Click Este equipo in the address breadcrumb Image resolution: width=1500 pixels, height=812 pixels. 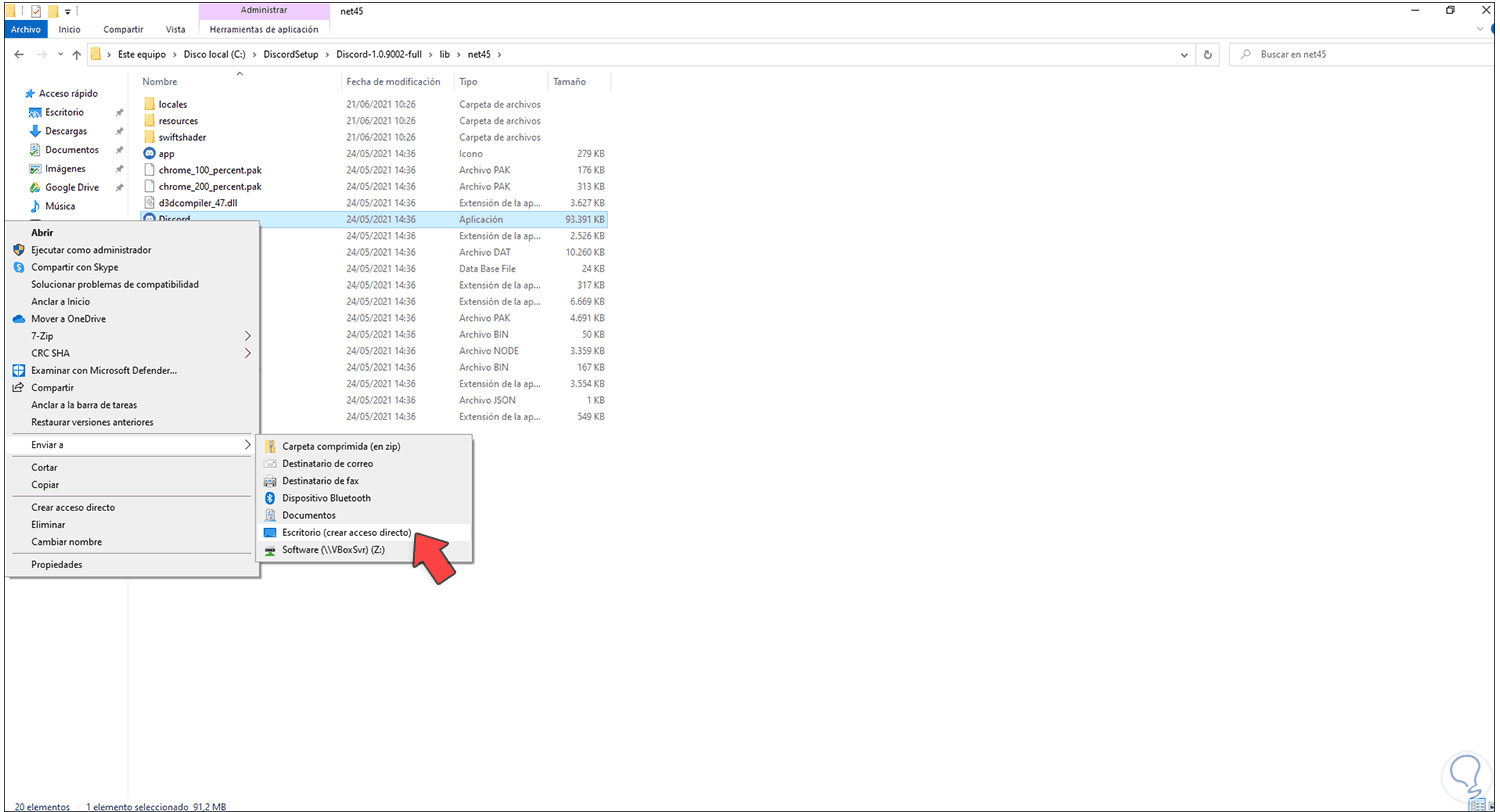pos(141,54)
